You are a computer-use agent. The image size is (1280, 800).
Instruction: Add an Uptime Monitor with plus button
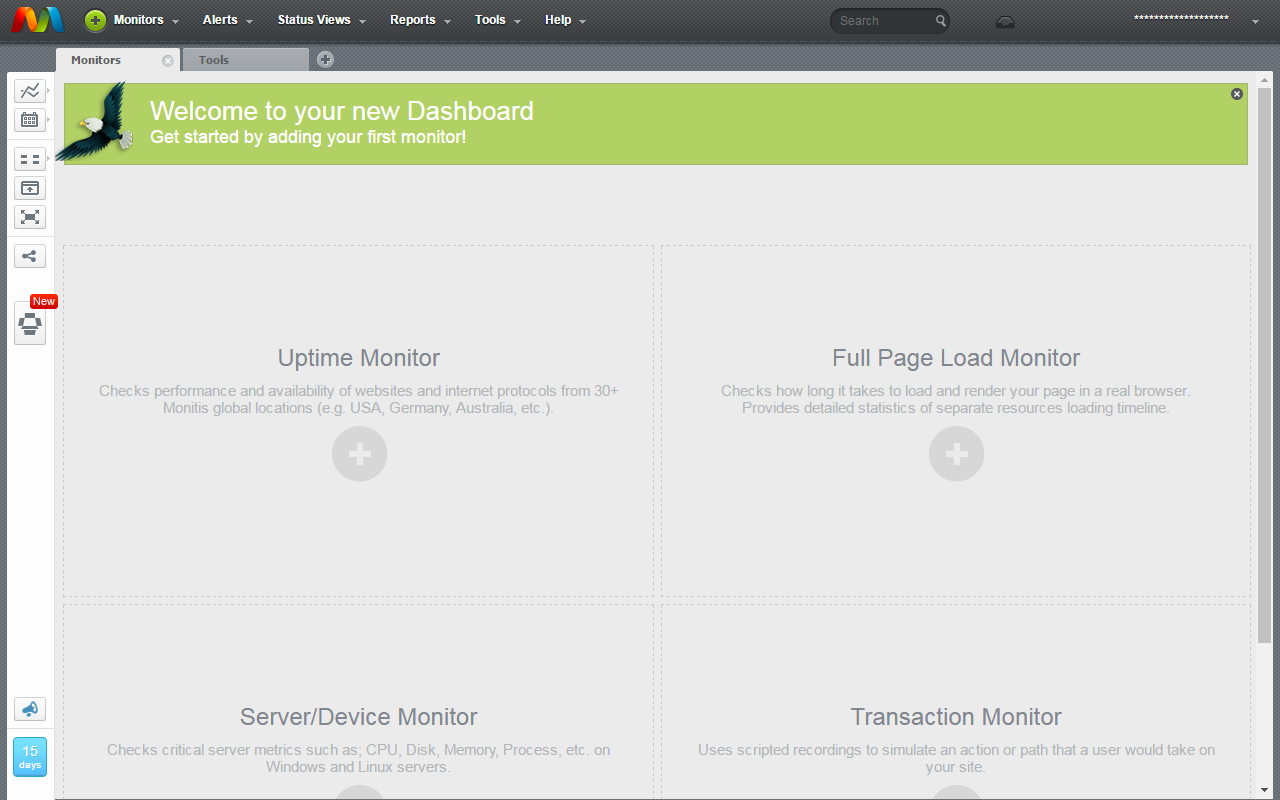[x=360, y=454]
